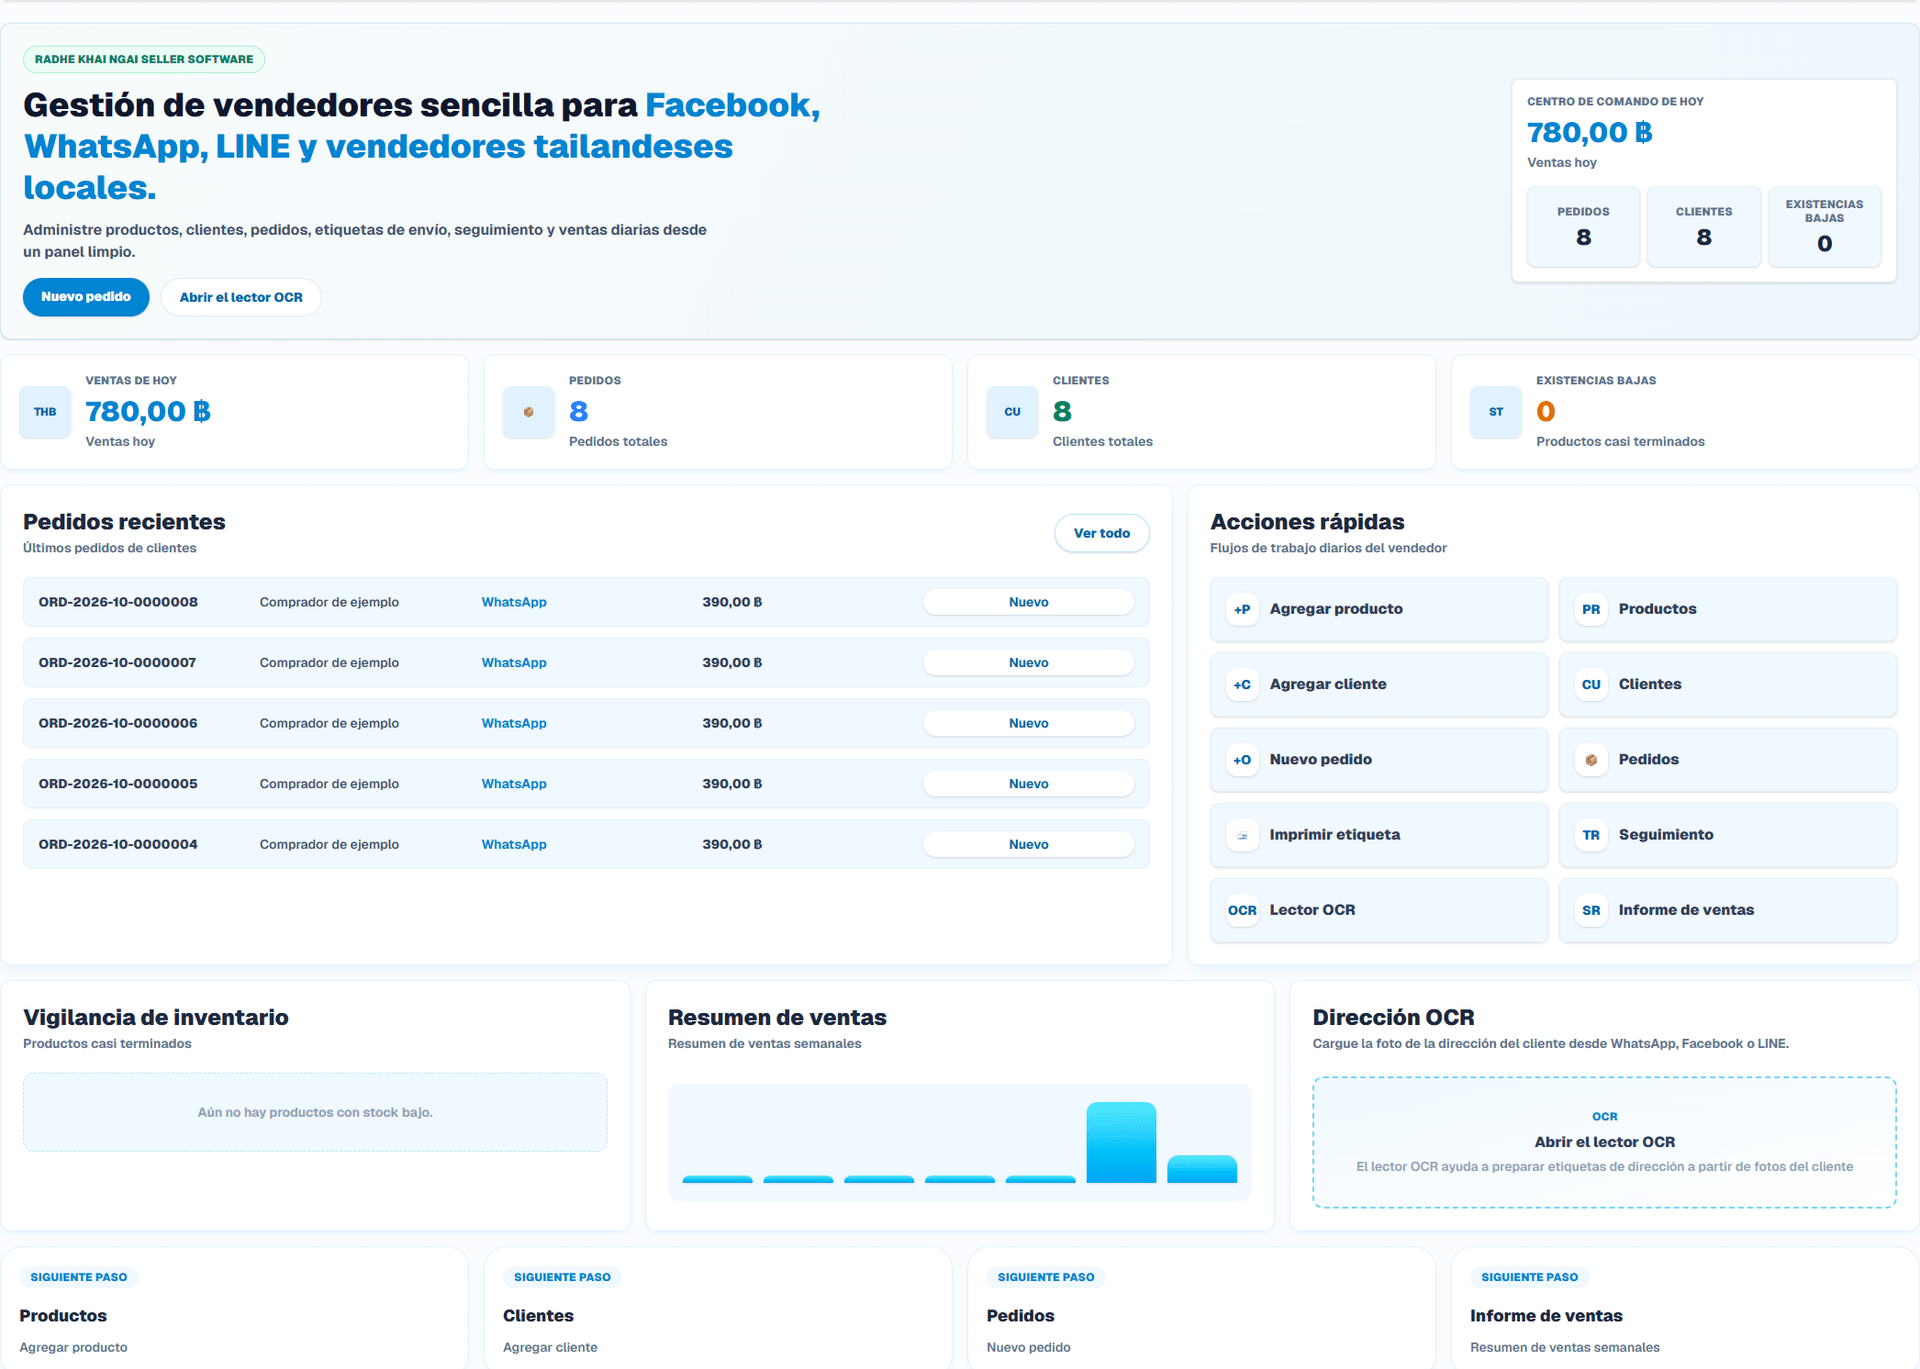The image size is (1920, 1369).
Task: Click the dashed OCR upload area
Action: pyautogui.click(x=1604, y=1142)
